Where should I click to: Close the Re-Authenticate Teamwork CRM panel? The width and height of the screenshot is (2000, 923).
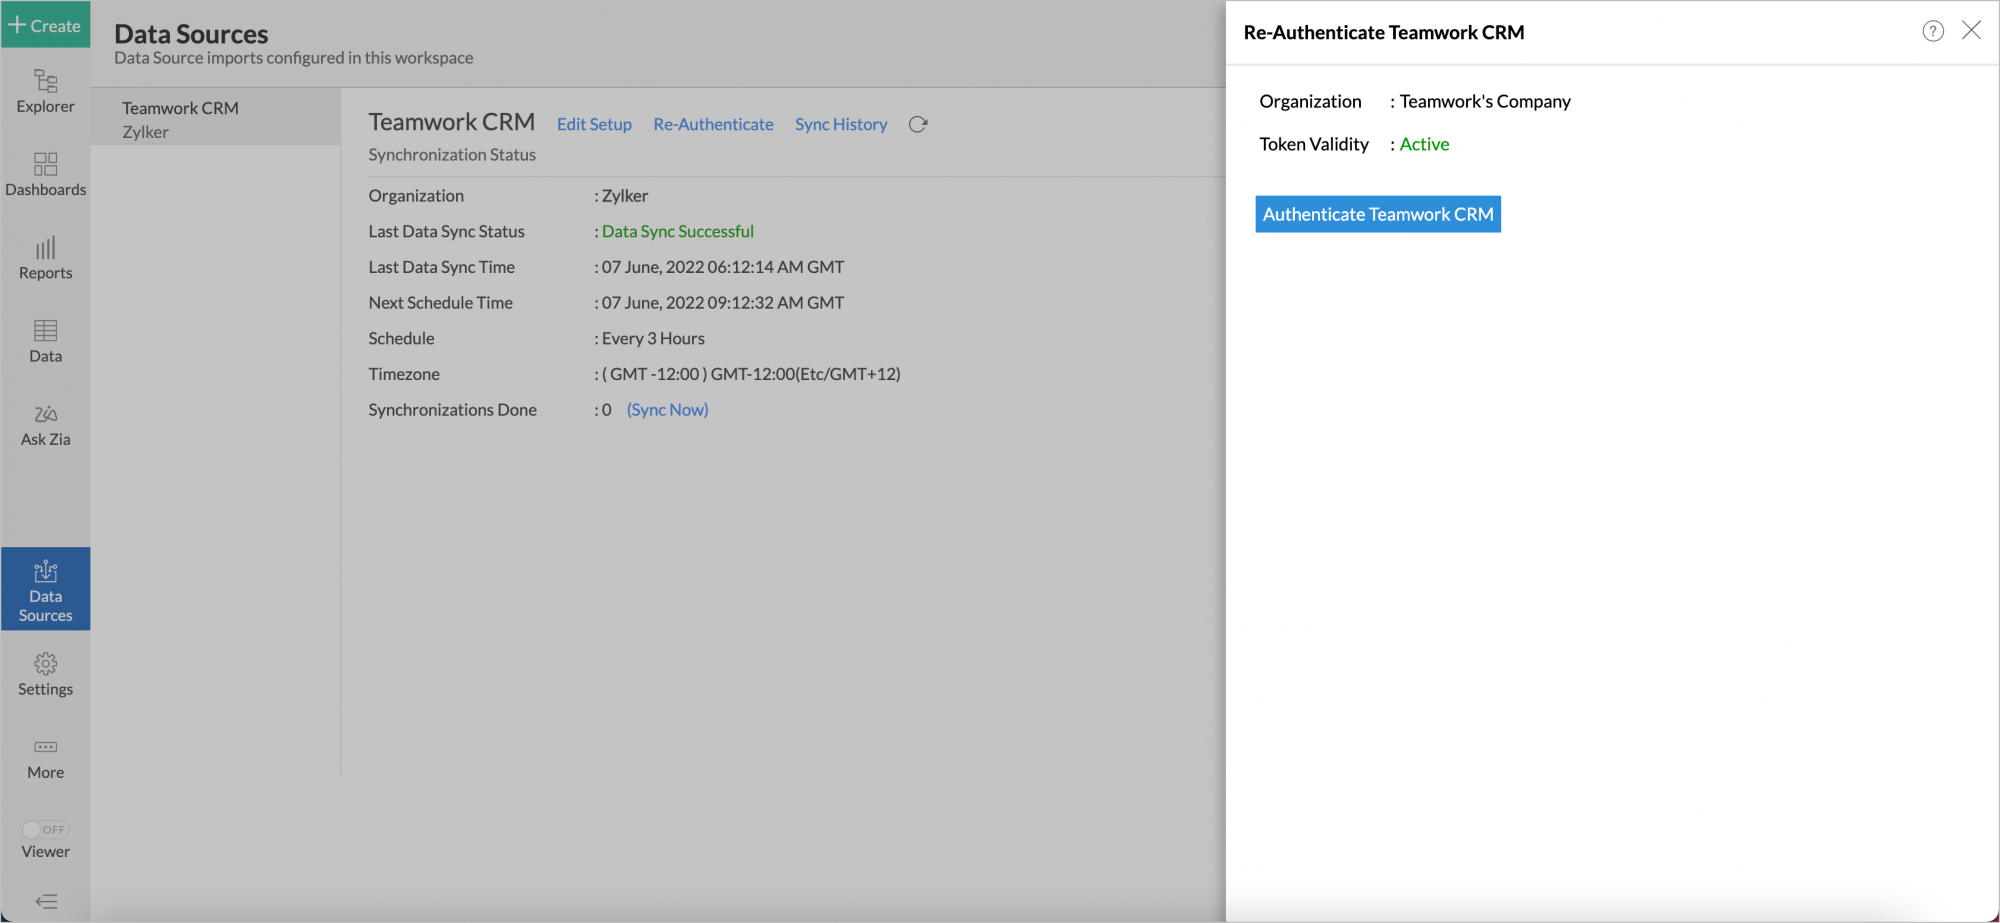click(1971, 30)
